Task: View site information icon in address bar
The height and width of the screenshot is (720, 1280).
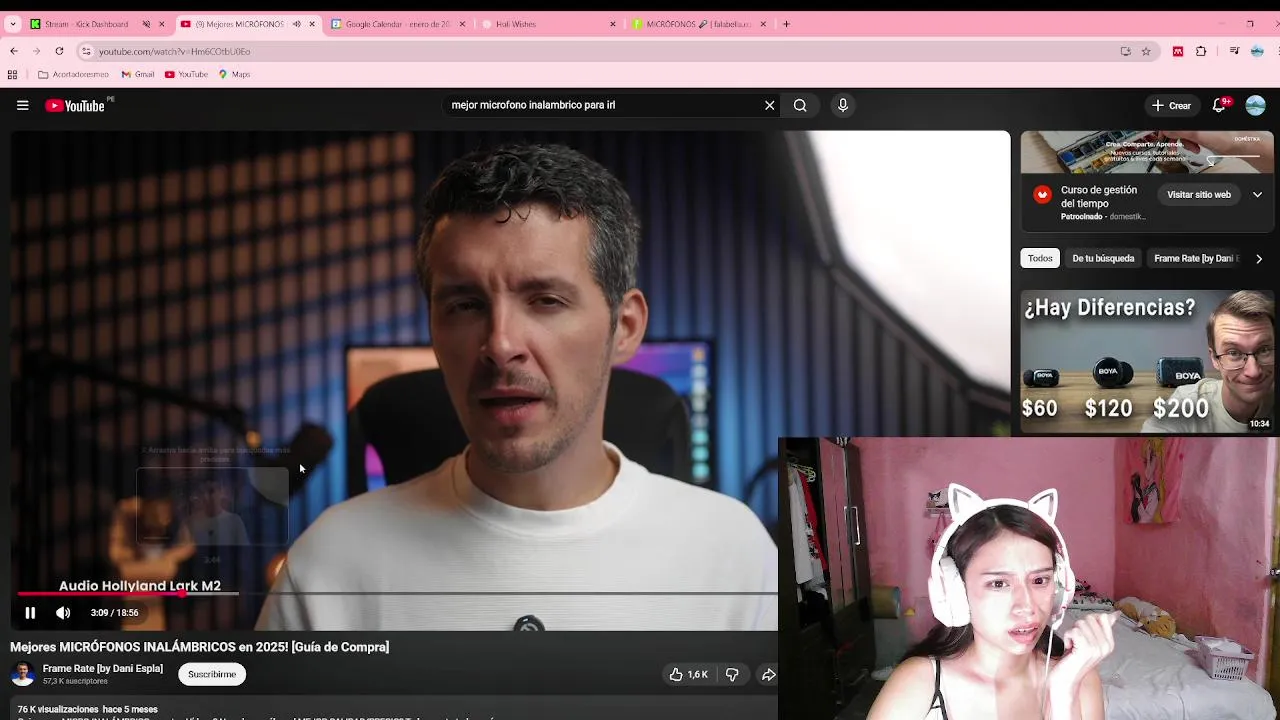Action: coord(86,51)
